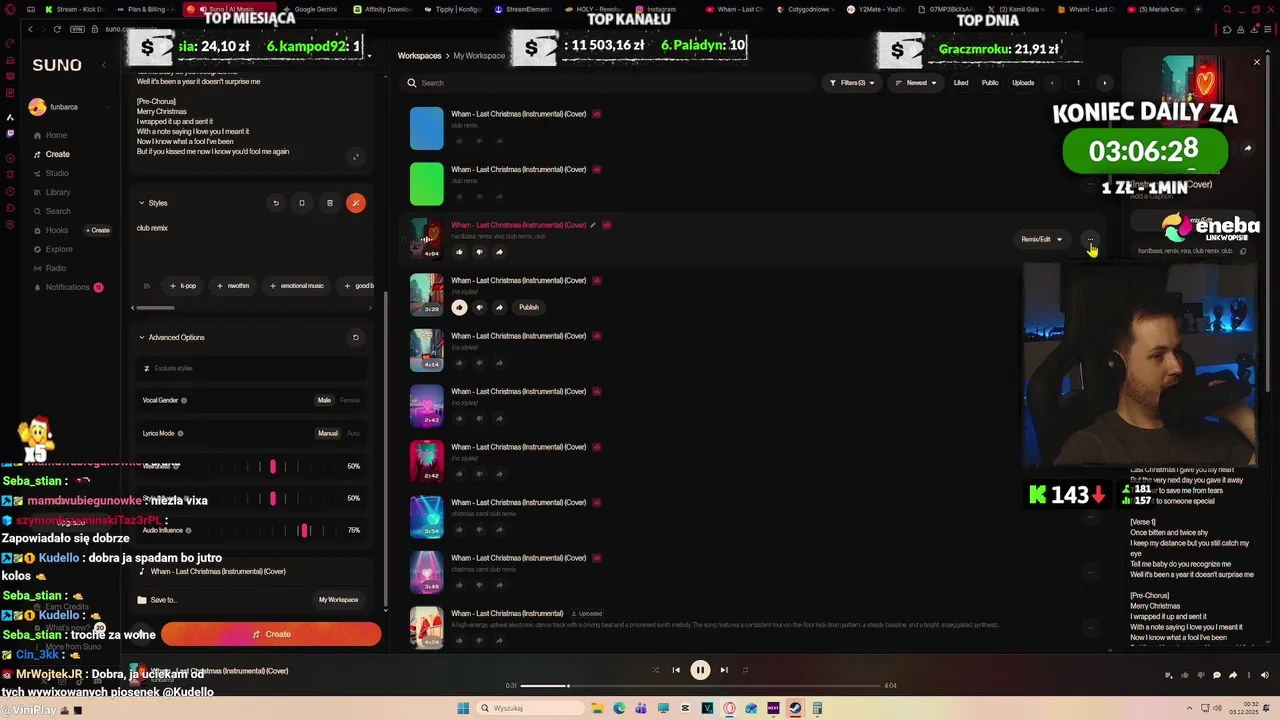Click the orange Create button
This screenshot has height=720, width=1280.
tap(271, 634)
